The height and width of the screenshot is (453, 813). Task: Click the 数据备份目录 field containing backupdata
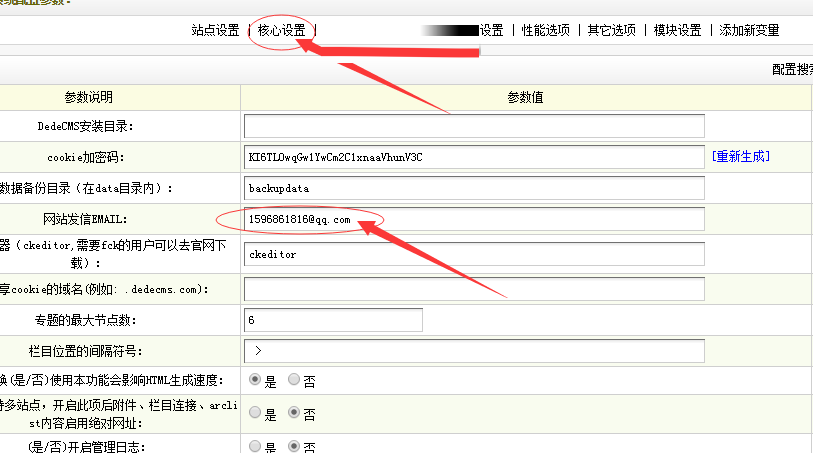click(474, 188)
